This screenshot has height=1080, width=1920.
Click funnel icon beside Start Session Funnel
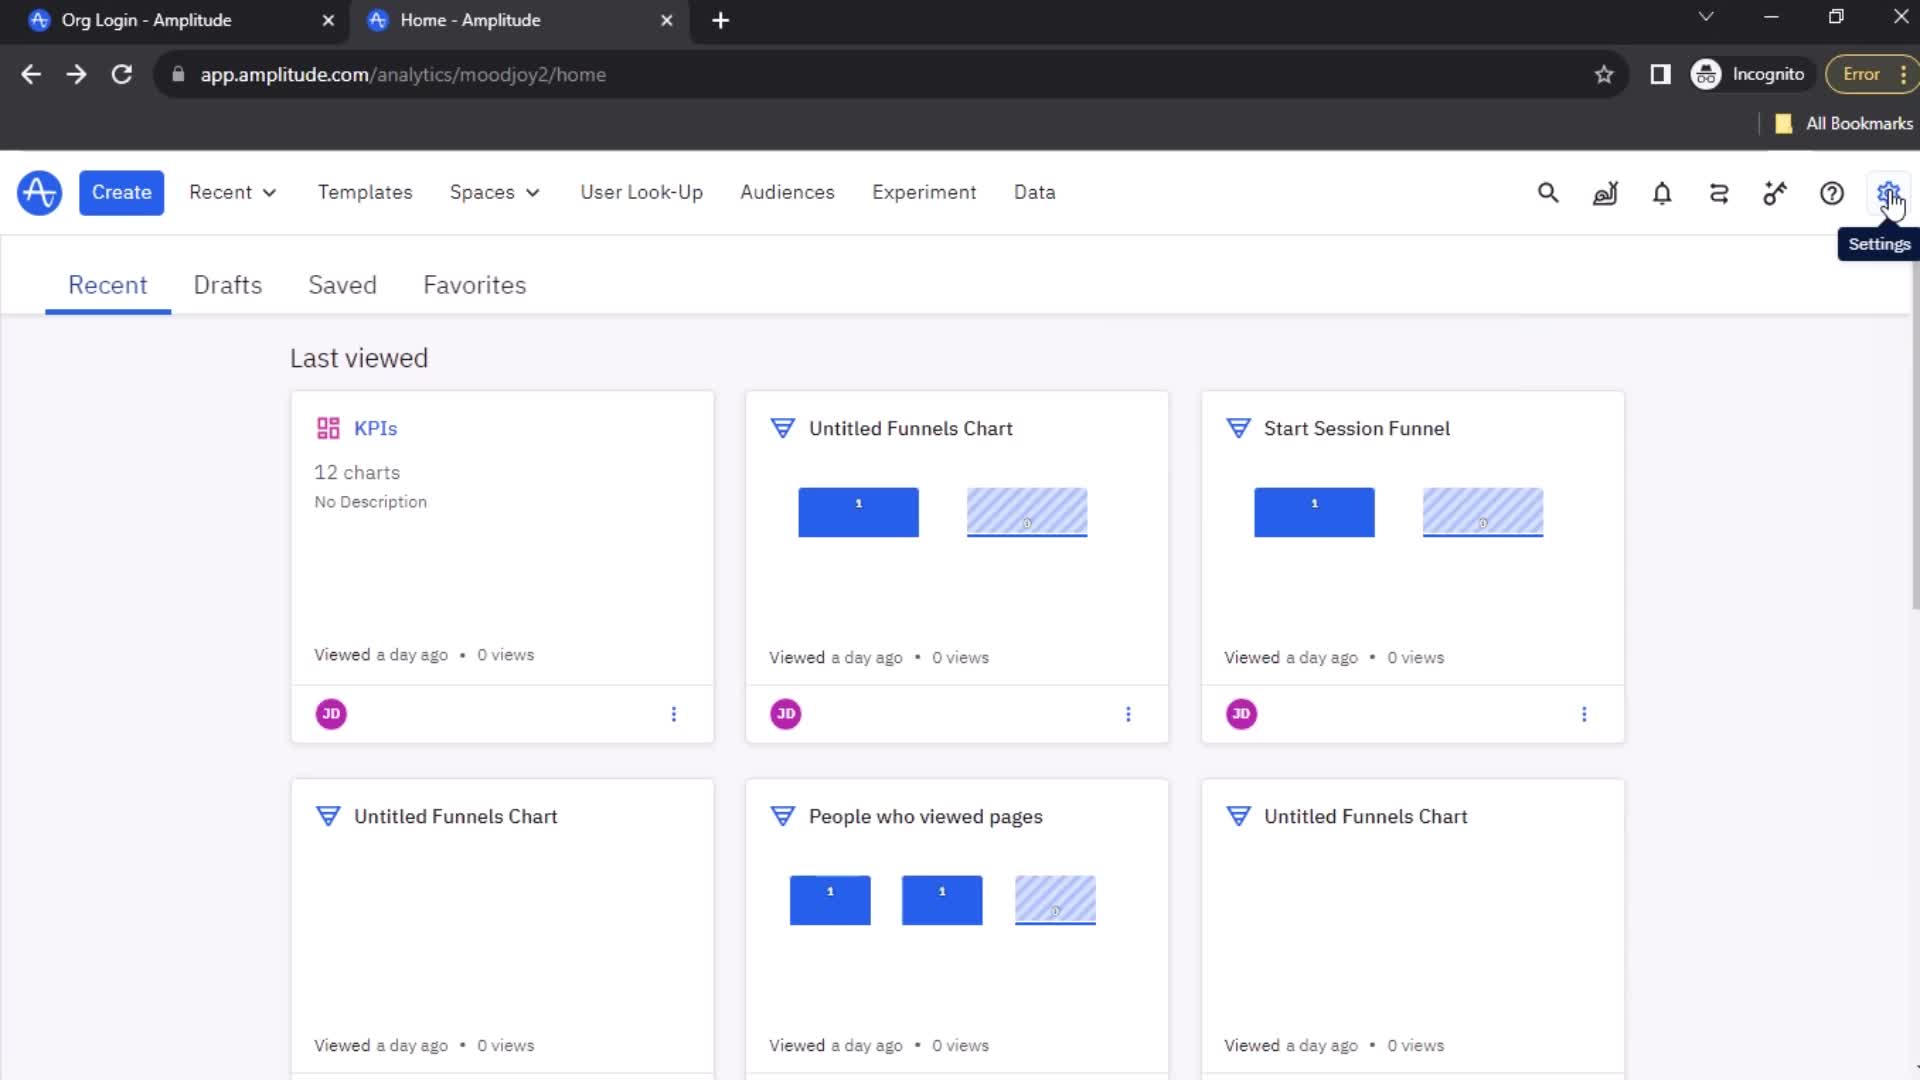pos(1238,428)
